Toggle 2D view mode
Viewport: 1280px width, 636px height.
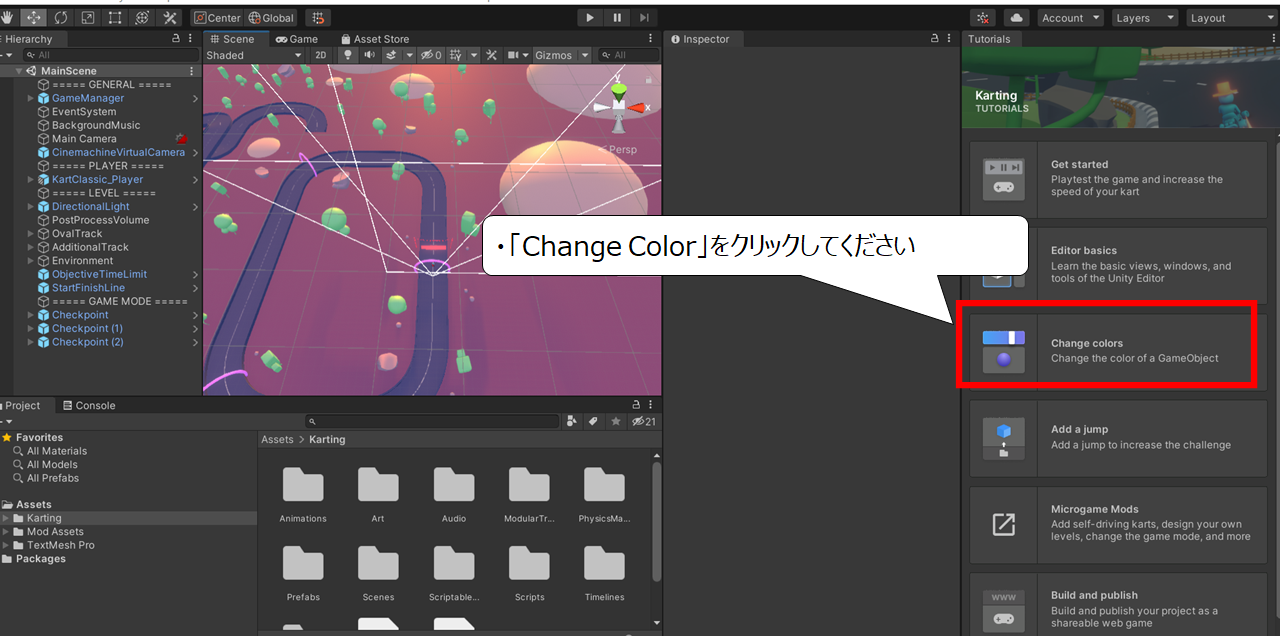(321, 55)
